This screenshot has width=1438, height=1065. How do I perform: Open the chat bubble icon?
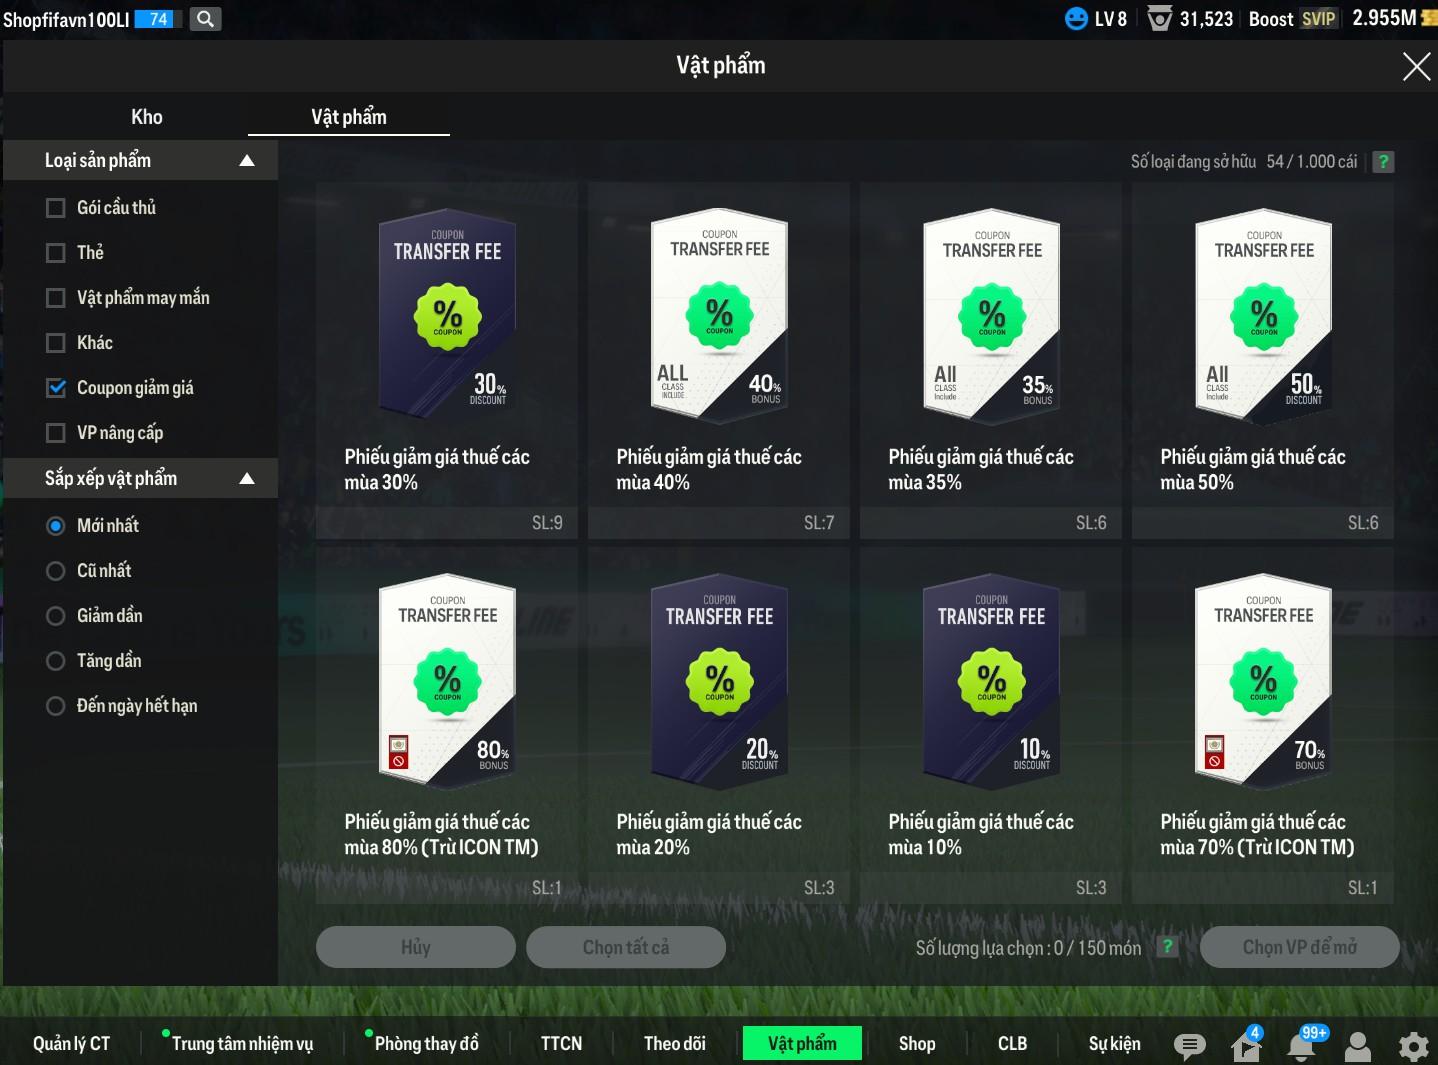click(x=1189, y=1046)
